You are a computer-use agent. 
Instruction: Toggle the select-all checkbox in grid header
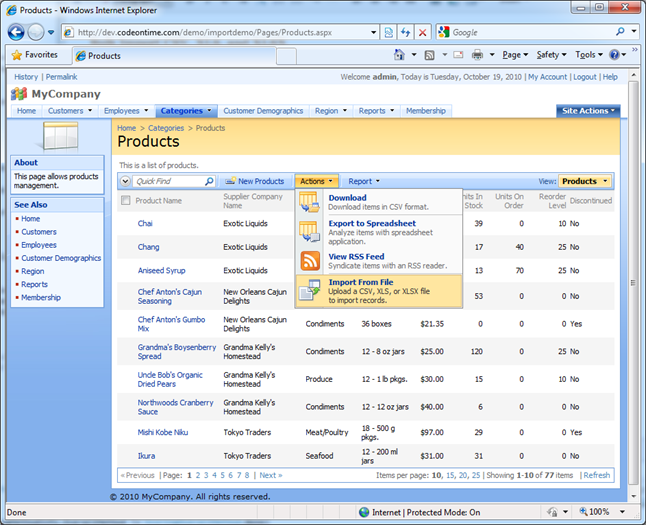(x=125, y=201)
